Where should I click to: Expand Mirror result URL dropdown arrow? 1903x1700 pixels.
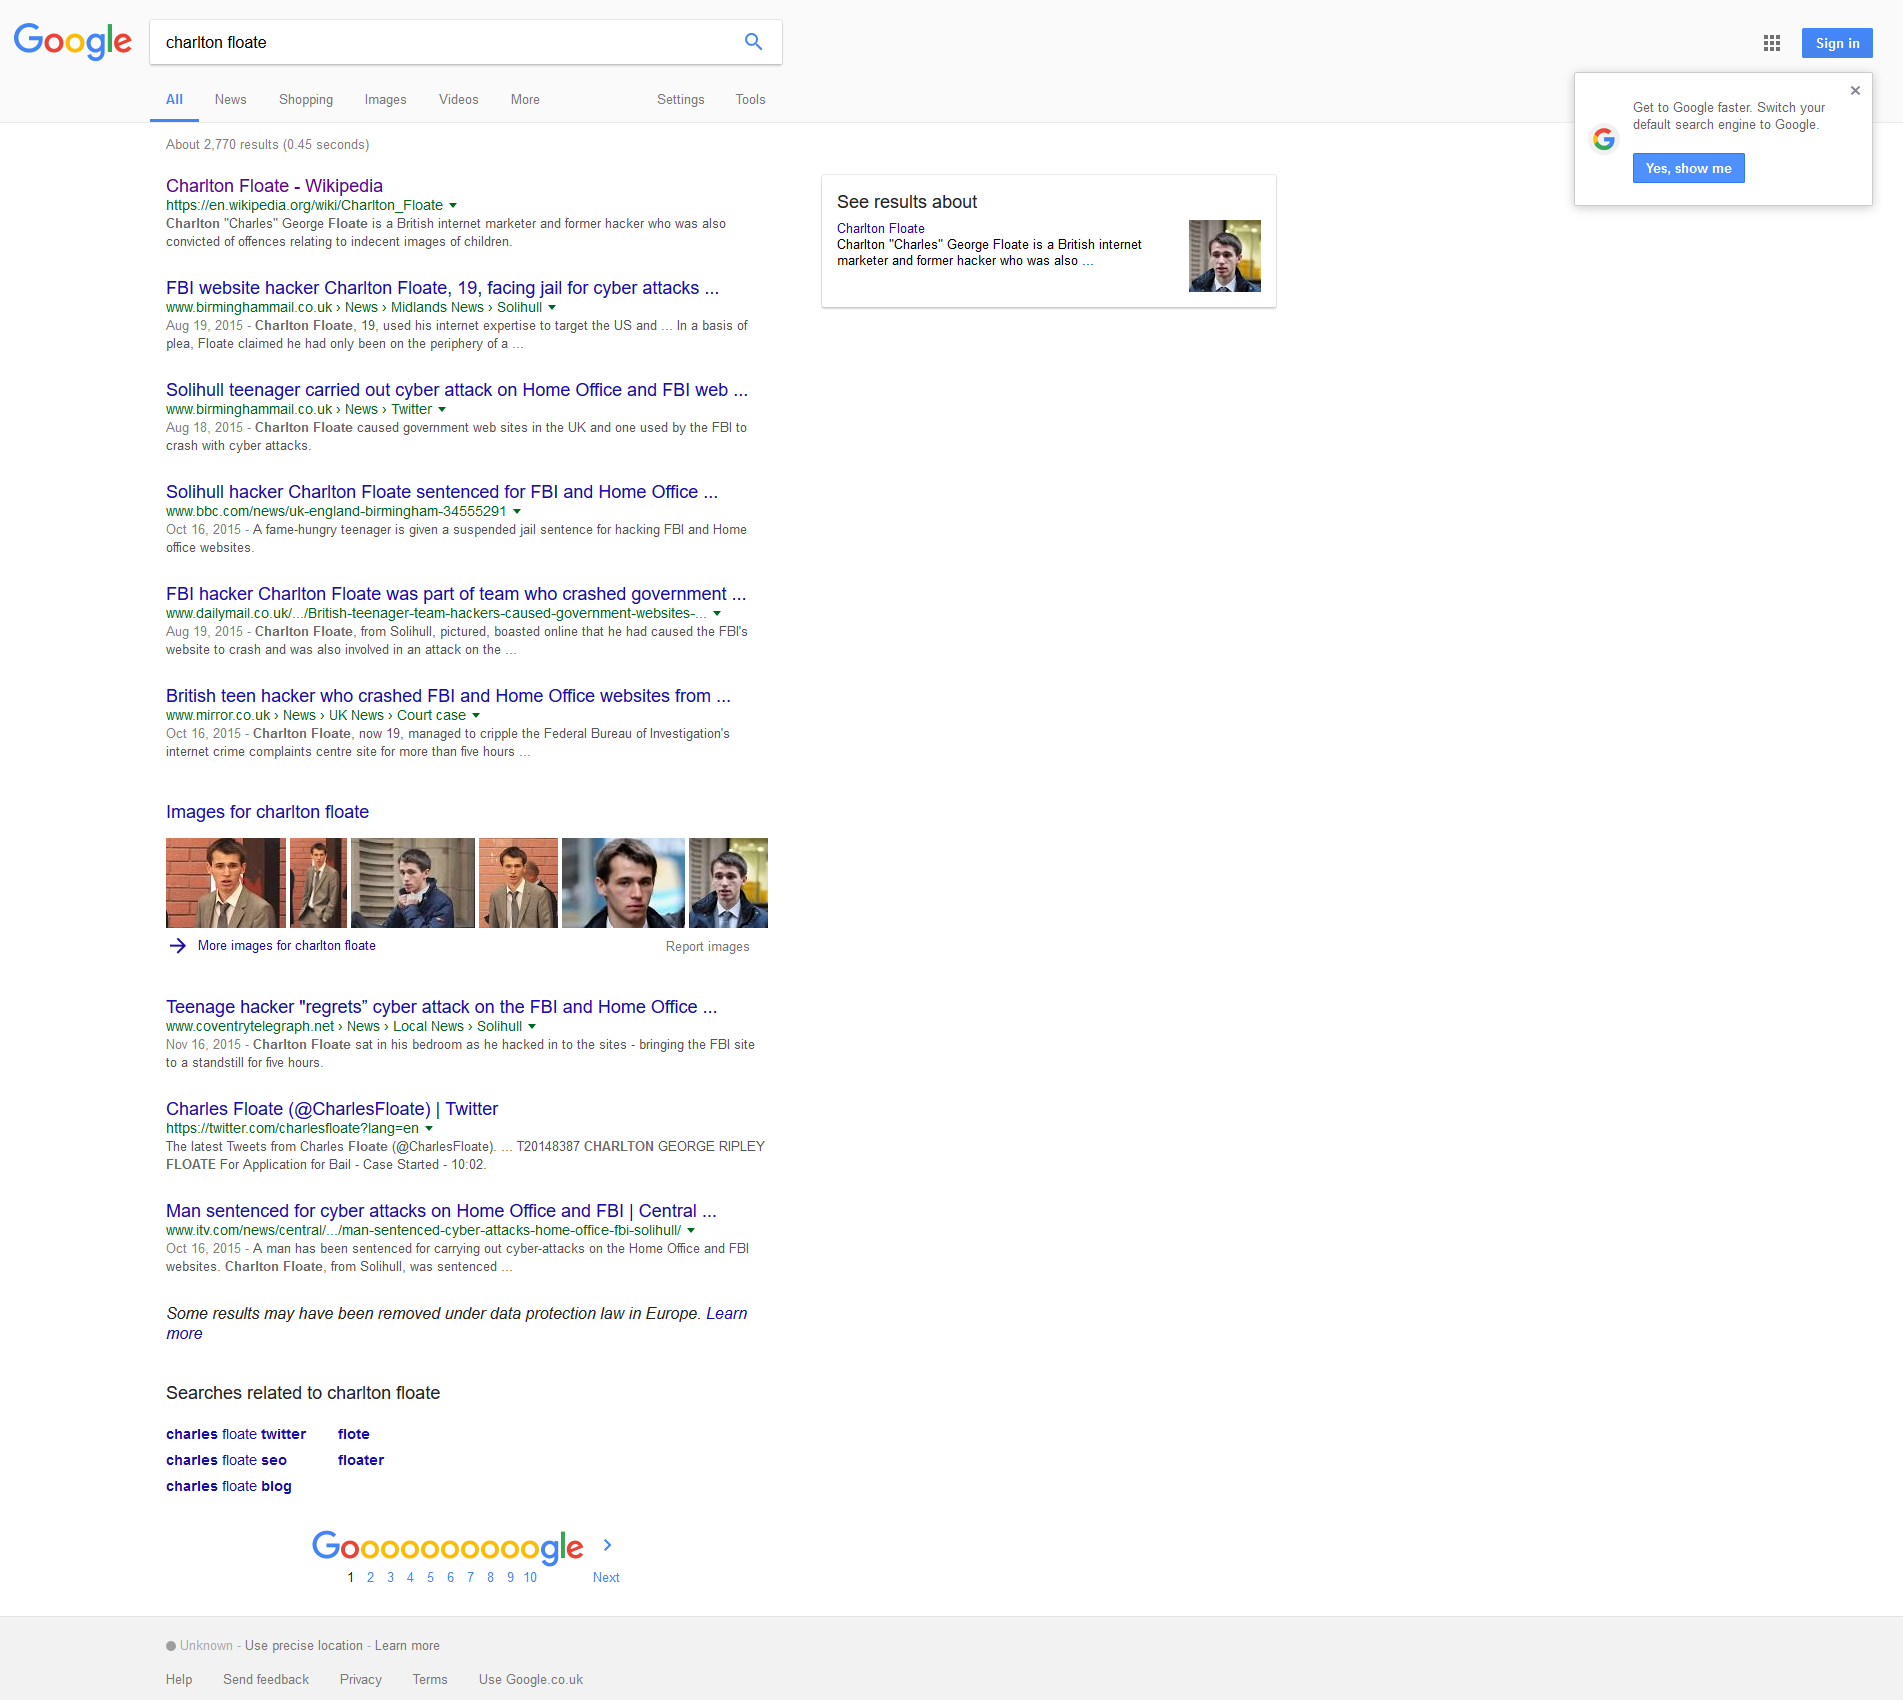pyautogui.click(x=476, y=716)
